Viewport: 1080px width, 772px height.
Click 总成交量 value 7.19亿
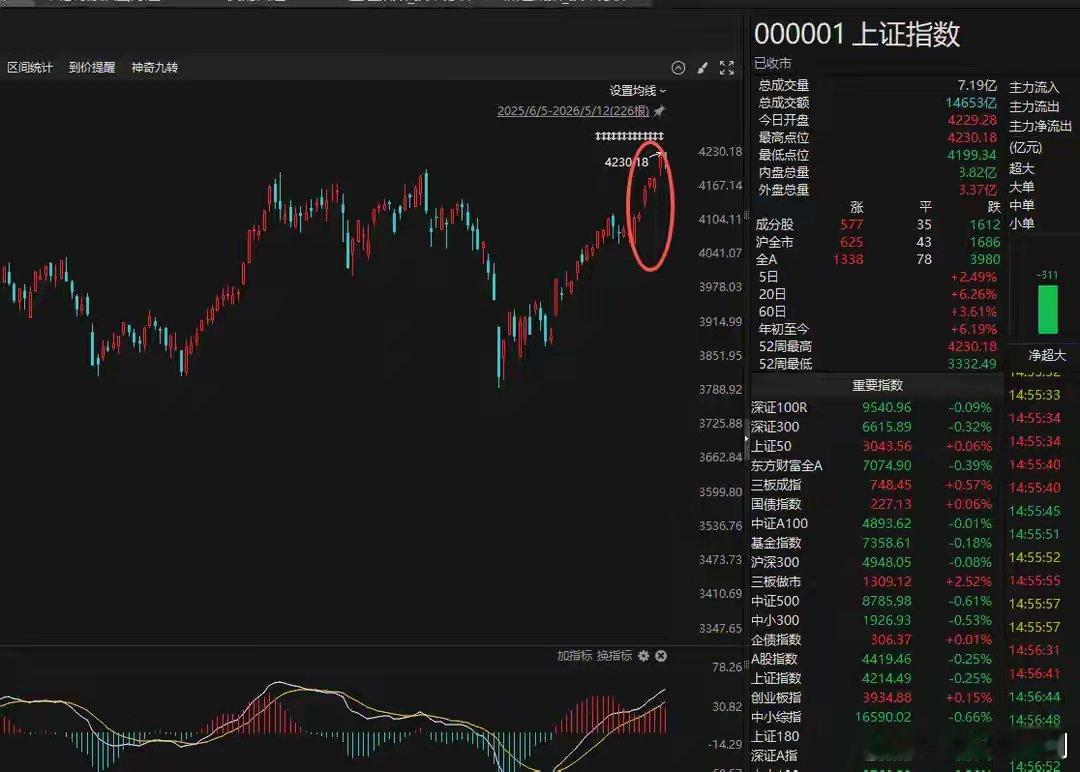[977, 85]
